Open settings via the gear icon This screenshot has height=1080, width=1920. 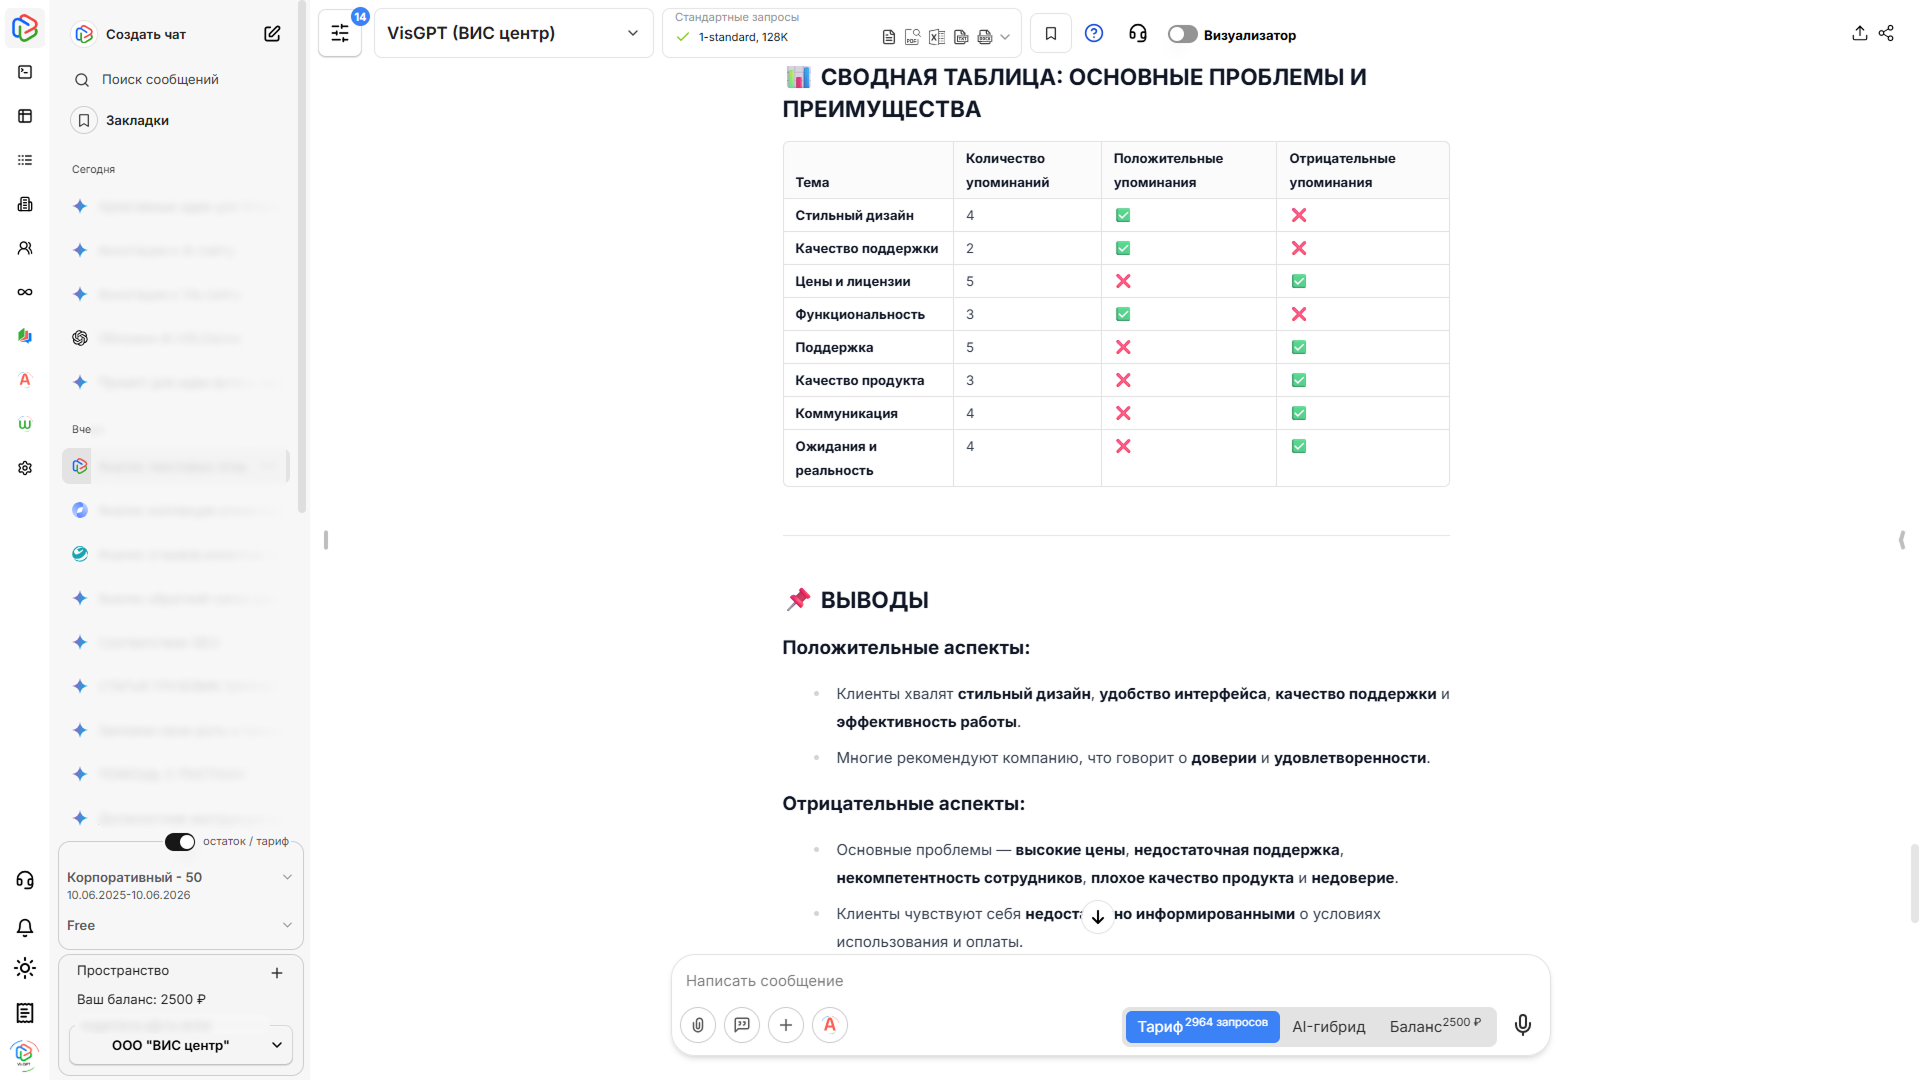(24, 467)
